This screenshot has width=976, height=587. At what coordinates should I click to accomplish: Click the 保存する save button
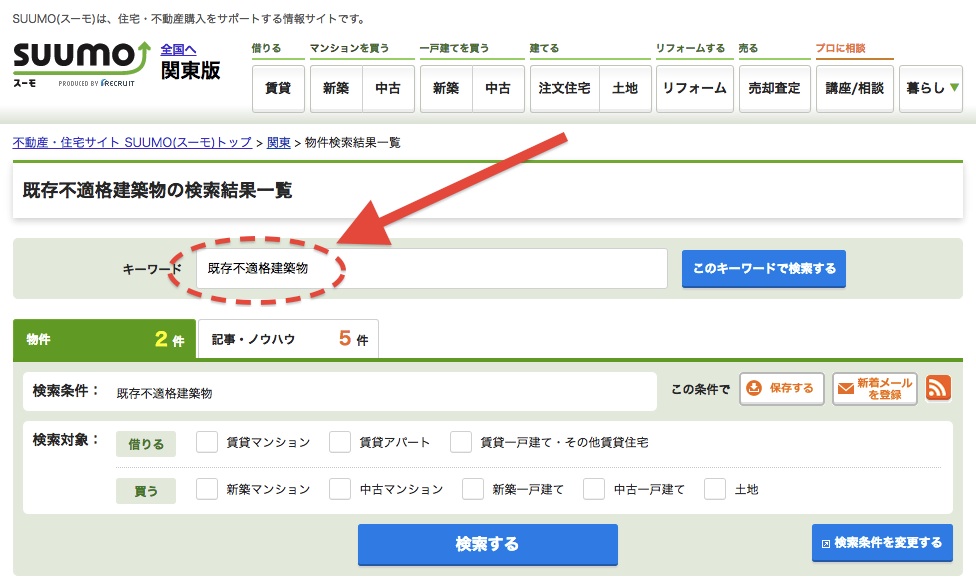point(782,388)
